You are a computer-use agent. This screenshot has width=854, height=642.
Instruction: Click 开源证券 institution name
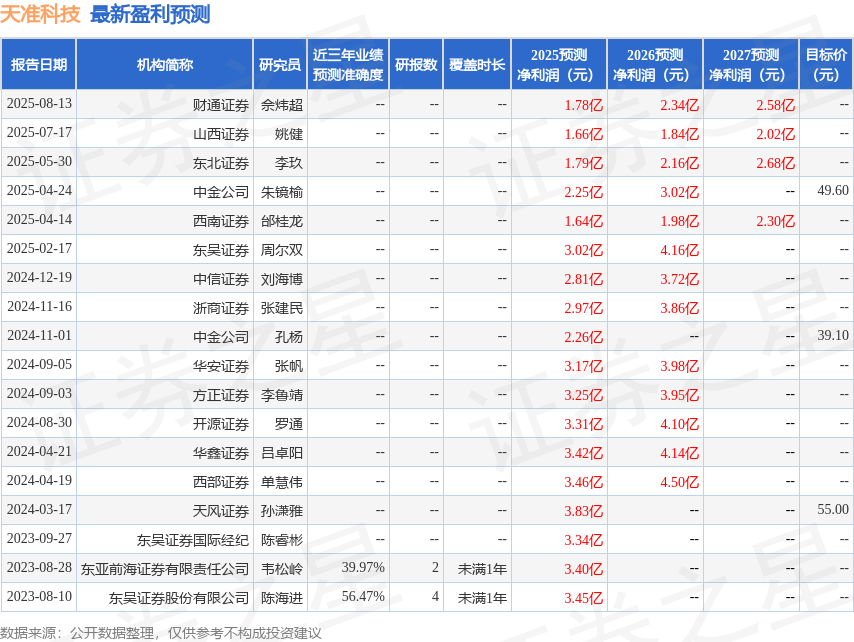pyautogui.click(x=221, y=424)
